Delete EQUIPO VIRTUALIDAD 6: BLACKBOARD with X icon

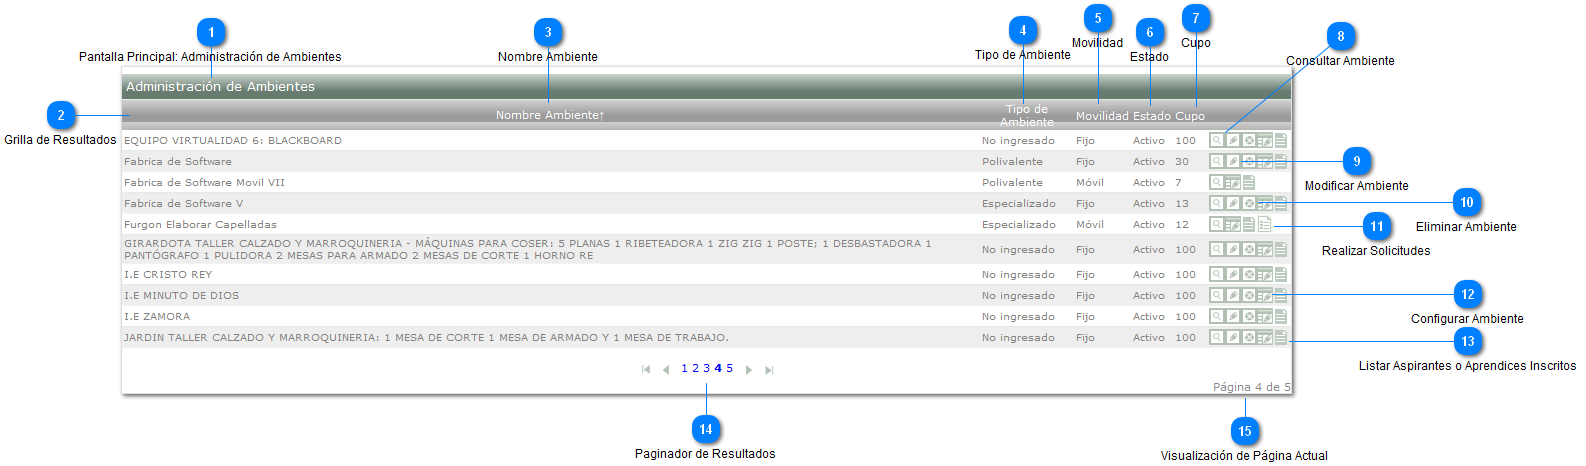coord(1249,140)
